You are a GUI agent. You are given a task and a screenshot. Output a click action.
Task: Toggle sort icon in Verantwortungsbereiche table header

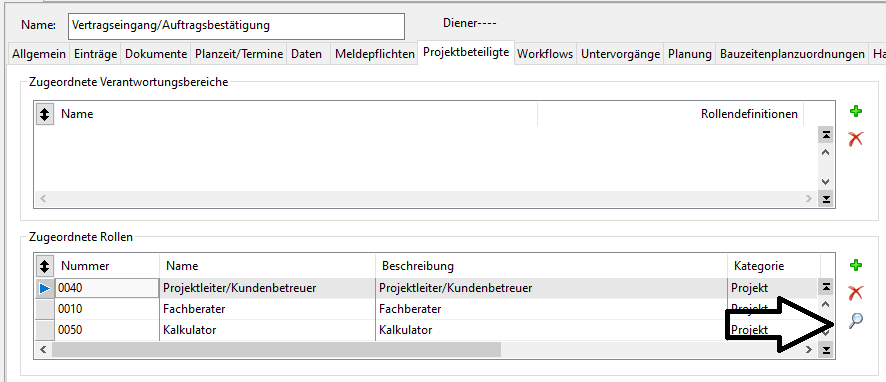coord(45,114)
